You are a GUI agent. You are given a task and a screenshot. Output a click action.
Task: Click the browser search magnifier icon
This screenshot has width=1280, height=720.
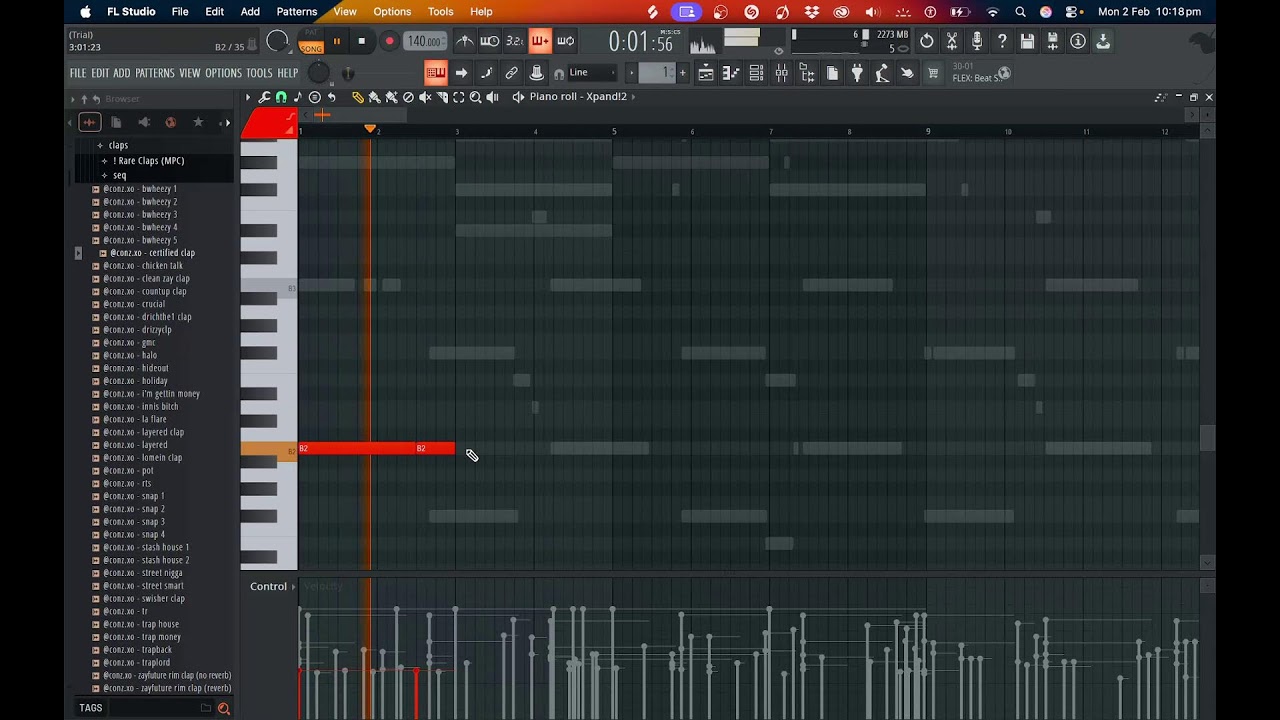click(x=224, y=708)
